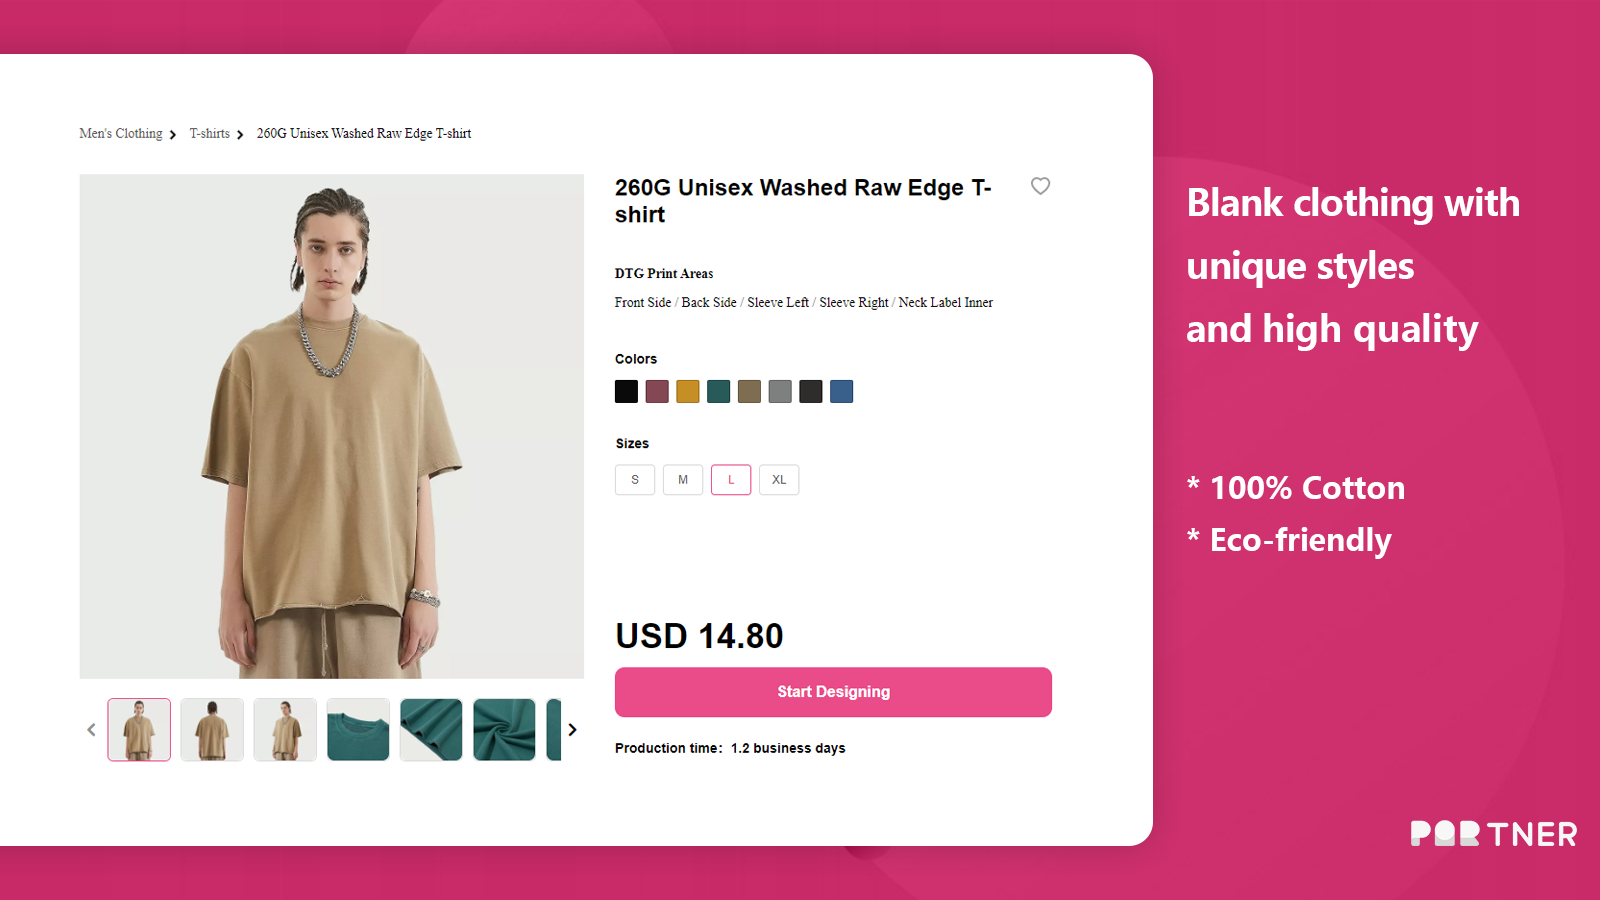
Task: Click the main product model photo
Action: (332, 427)
